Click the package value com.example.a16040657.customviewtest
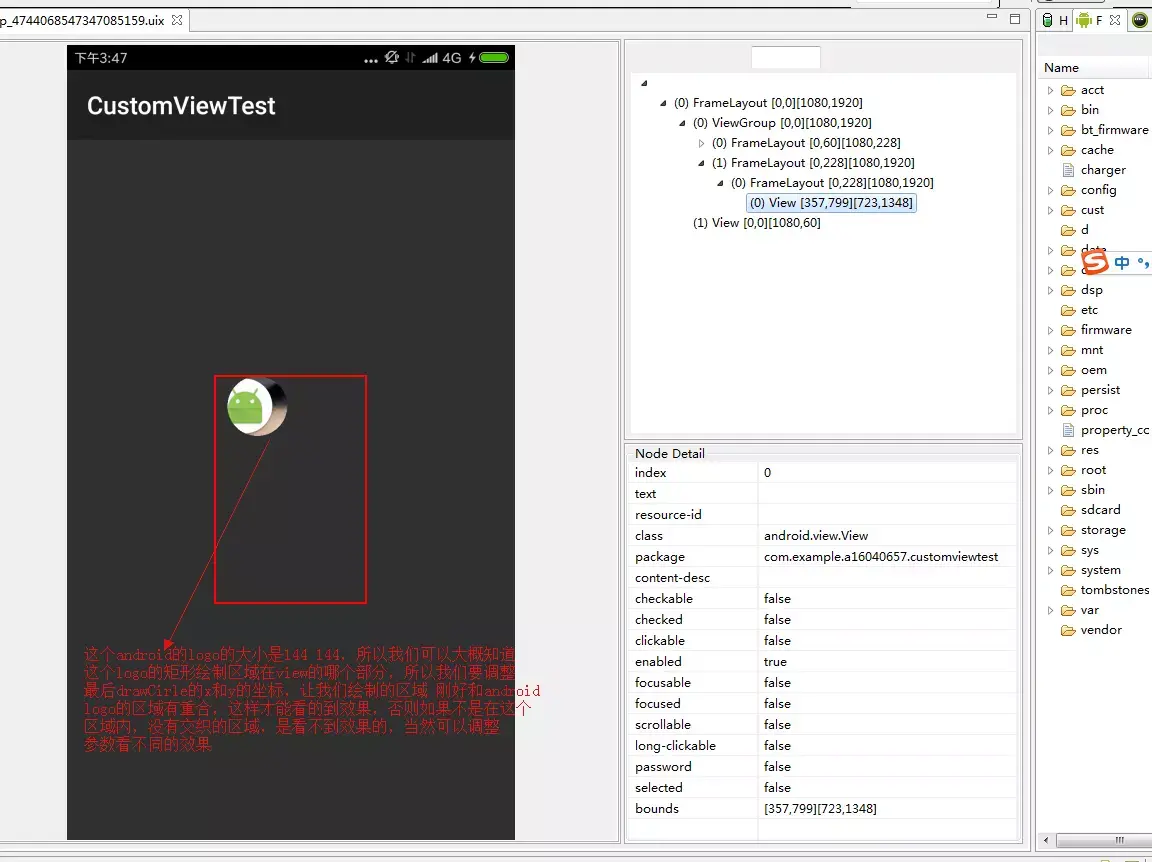Image resolution: width=1152 pixels, height=862 pixels. tap(880, 557)
